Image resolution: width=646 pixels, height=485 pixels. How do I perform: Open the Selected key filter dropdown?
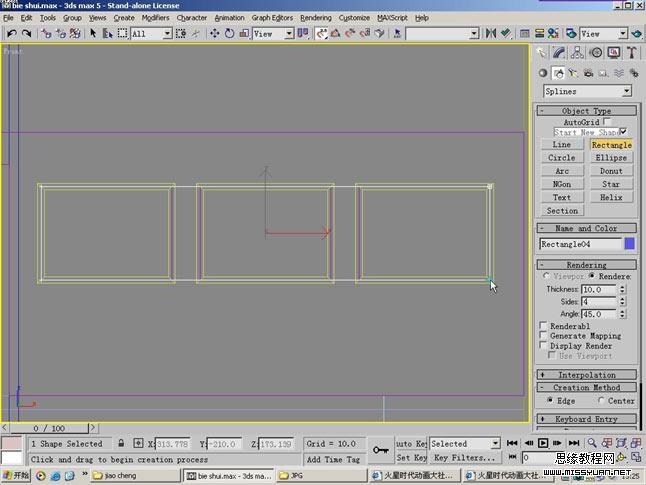tap(465, 443)
